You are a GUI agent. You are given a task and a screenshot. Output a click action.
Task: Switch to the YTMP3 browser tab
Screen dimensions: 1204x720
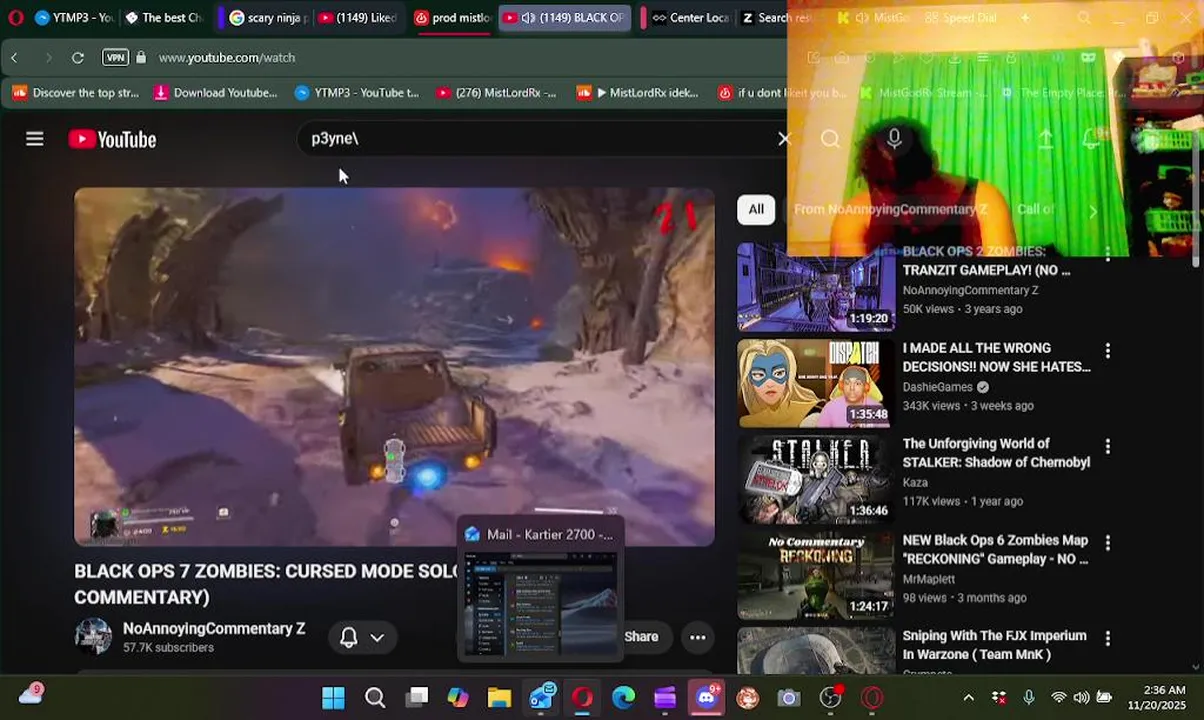click(73, 18)
